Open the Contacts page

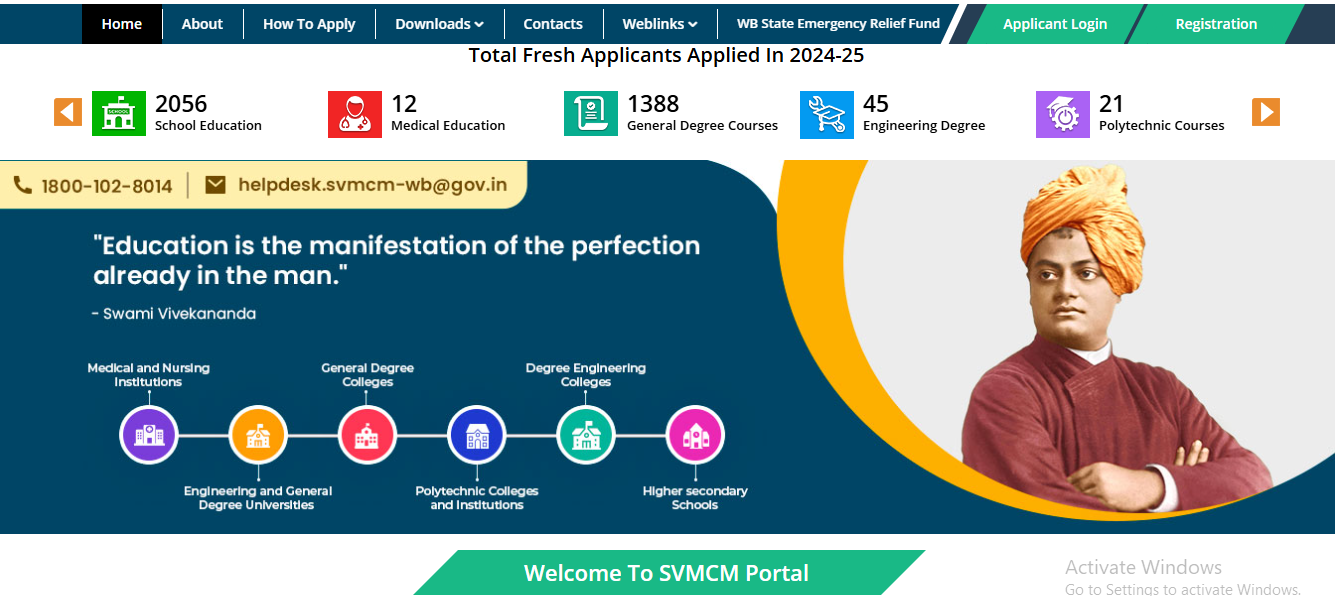(553, 24)
